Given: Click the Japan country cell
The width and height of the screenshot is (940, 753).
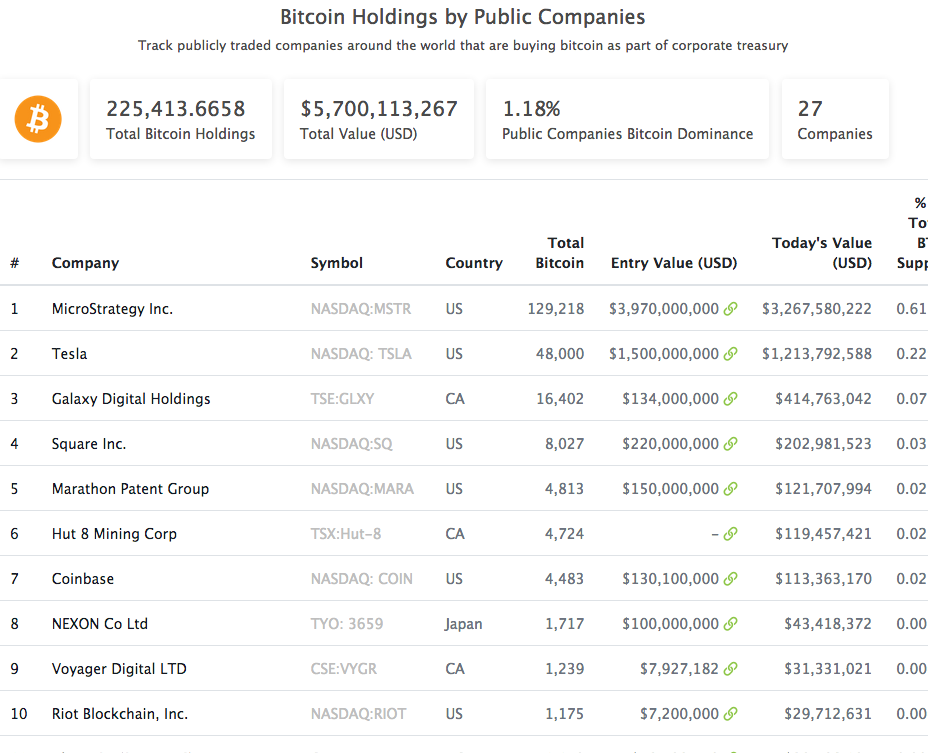Looking at the screenshot, I should point(463,624).
